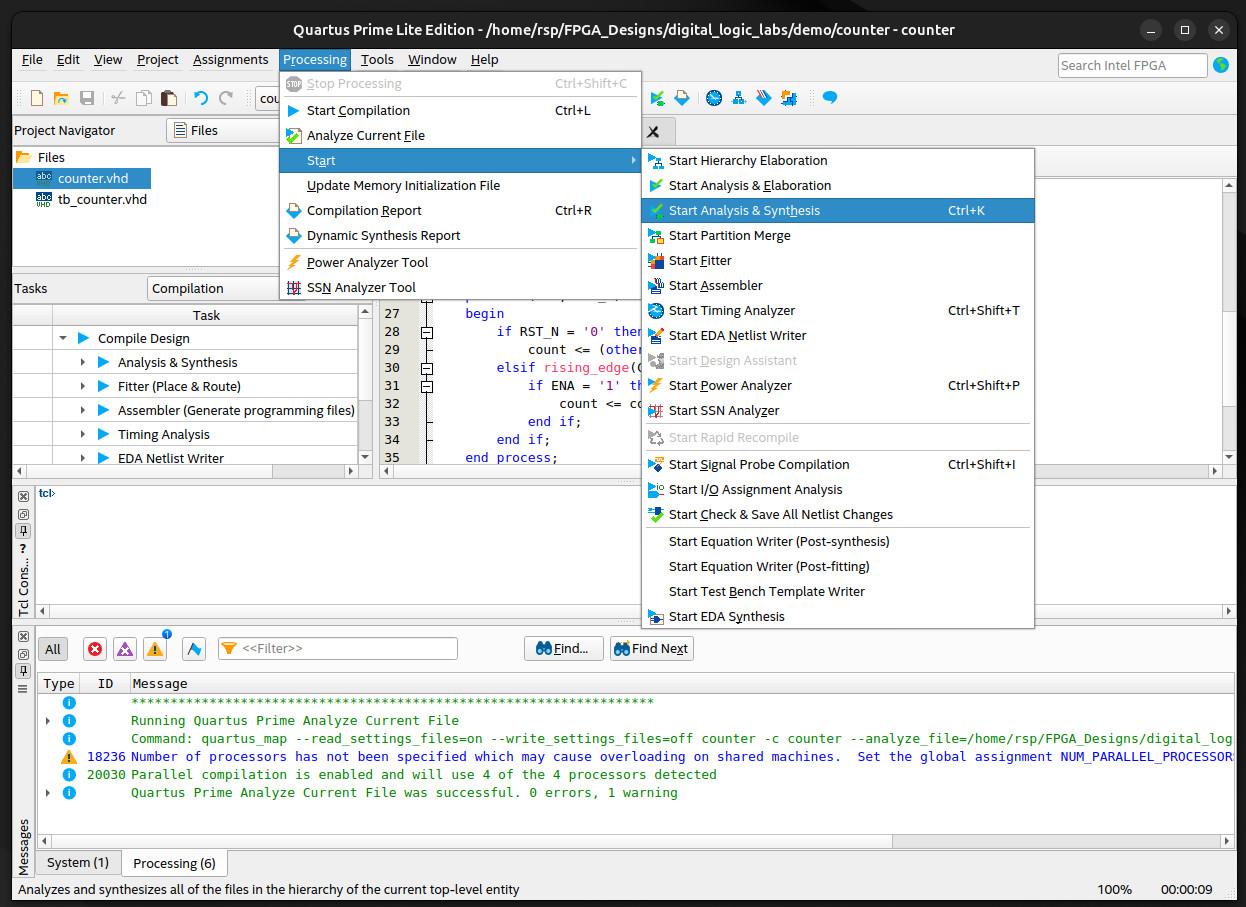Click the New file toolbar icon
Screen dimensions: 1246x907
(x=37, y=98)
